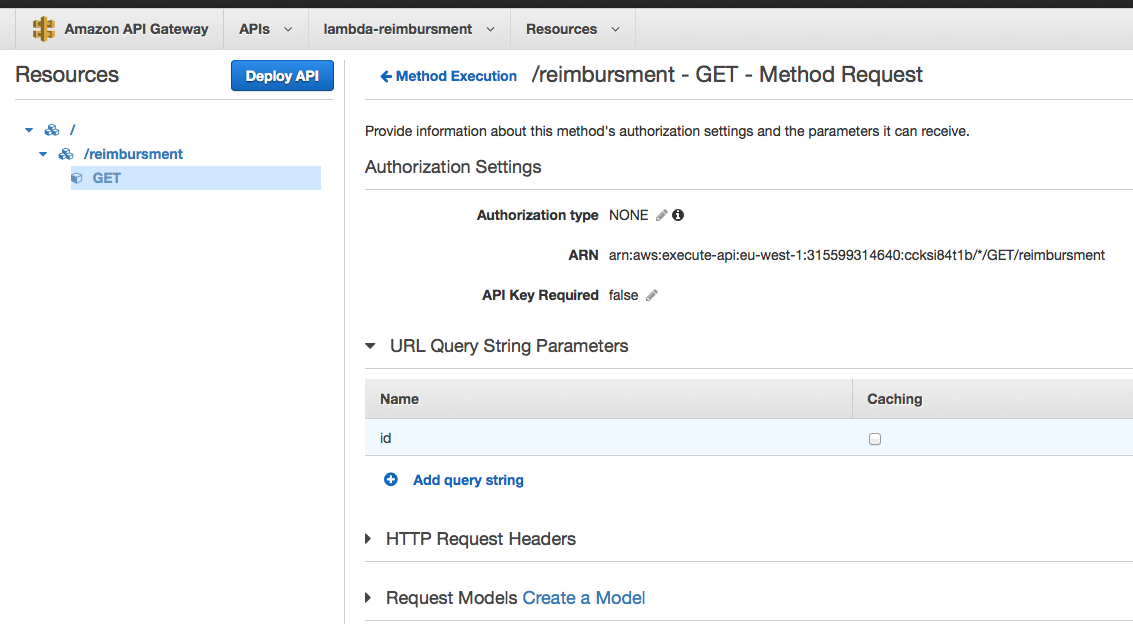Click the Resources panel heading
This screenshot has height=624, width=1133.
[67, 74]
